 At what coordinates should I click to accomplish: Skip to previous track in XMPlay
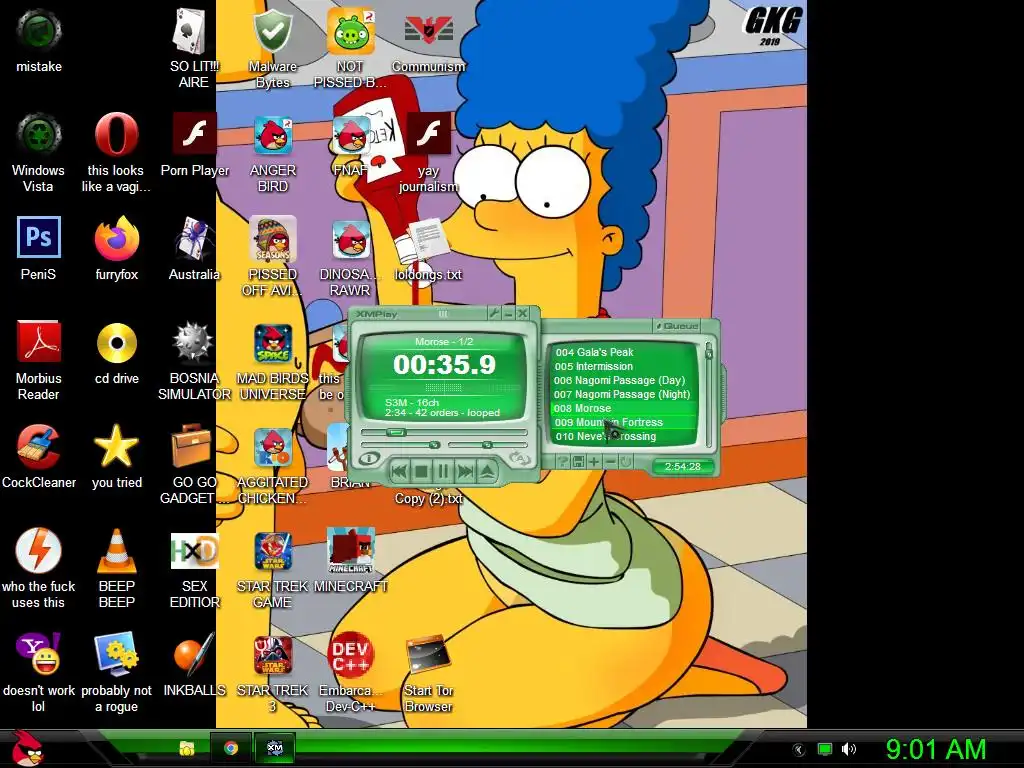coord(400,471)
